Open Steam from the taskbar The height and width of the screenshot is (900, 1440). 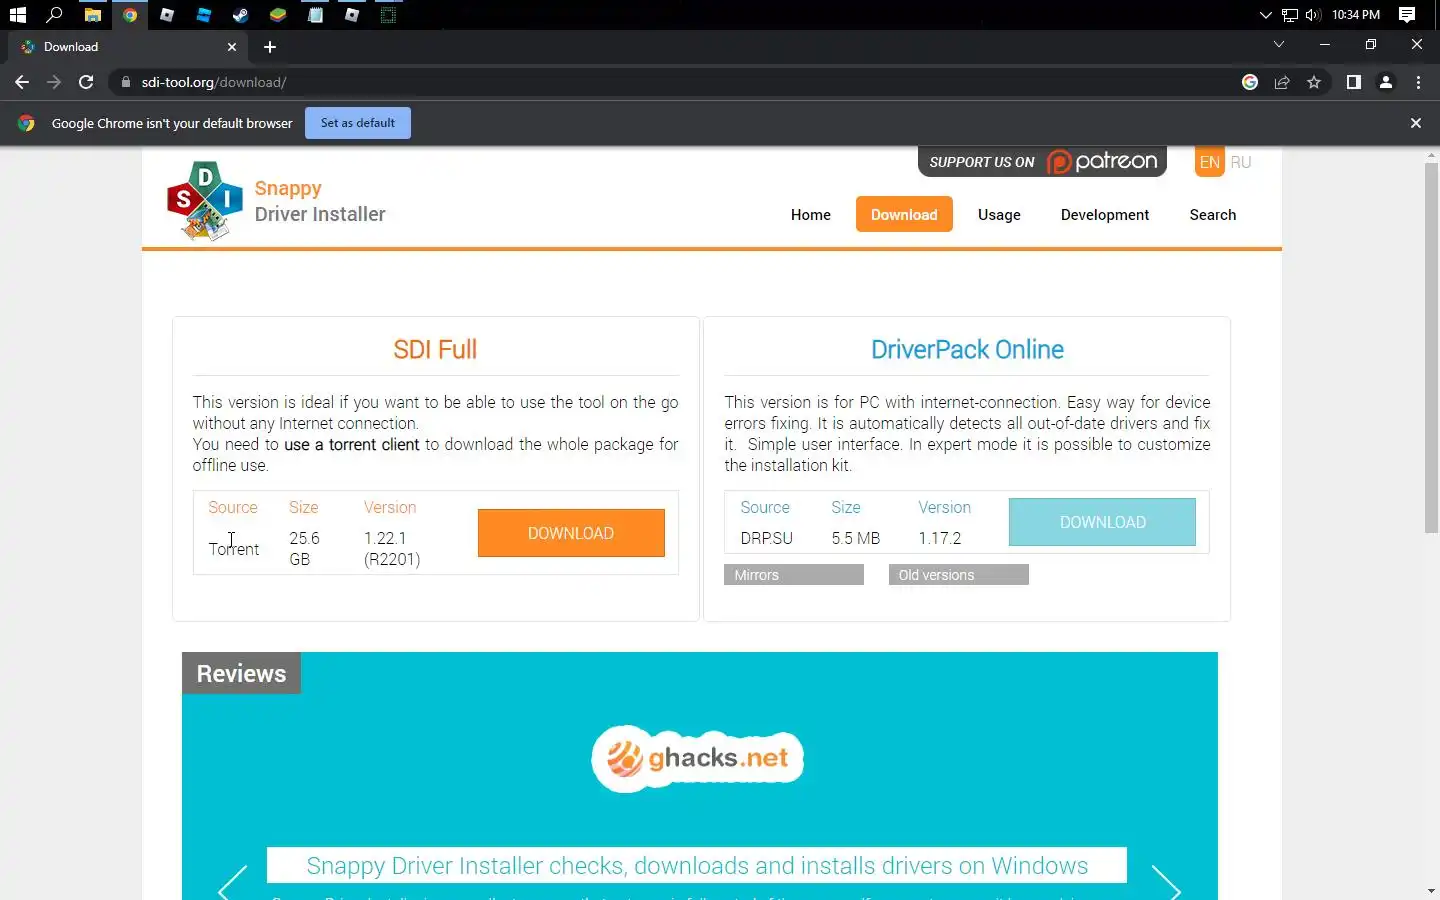[x=241, y=15]
